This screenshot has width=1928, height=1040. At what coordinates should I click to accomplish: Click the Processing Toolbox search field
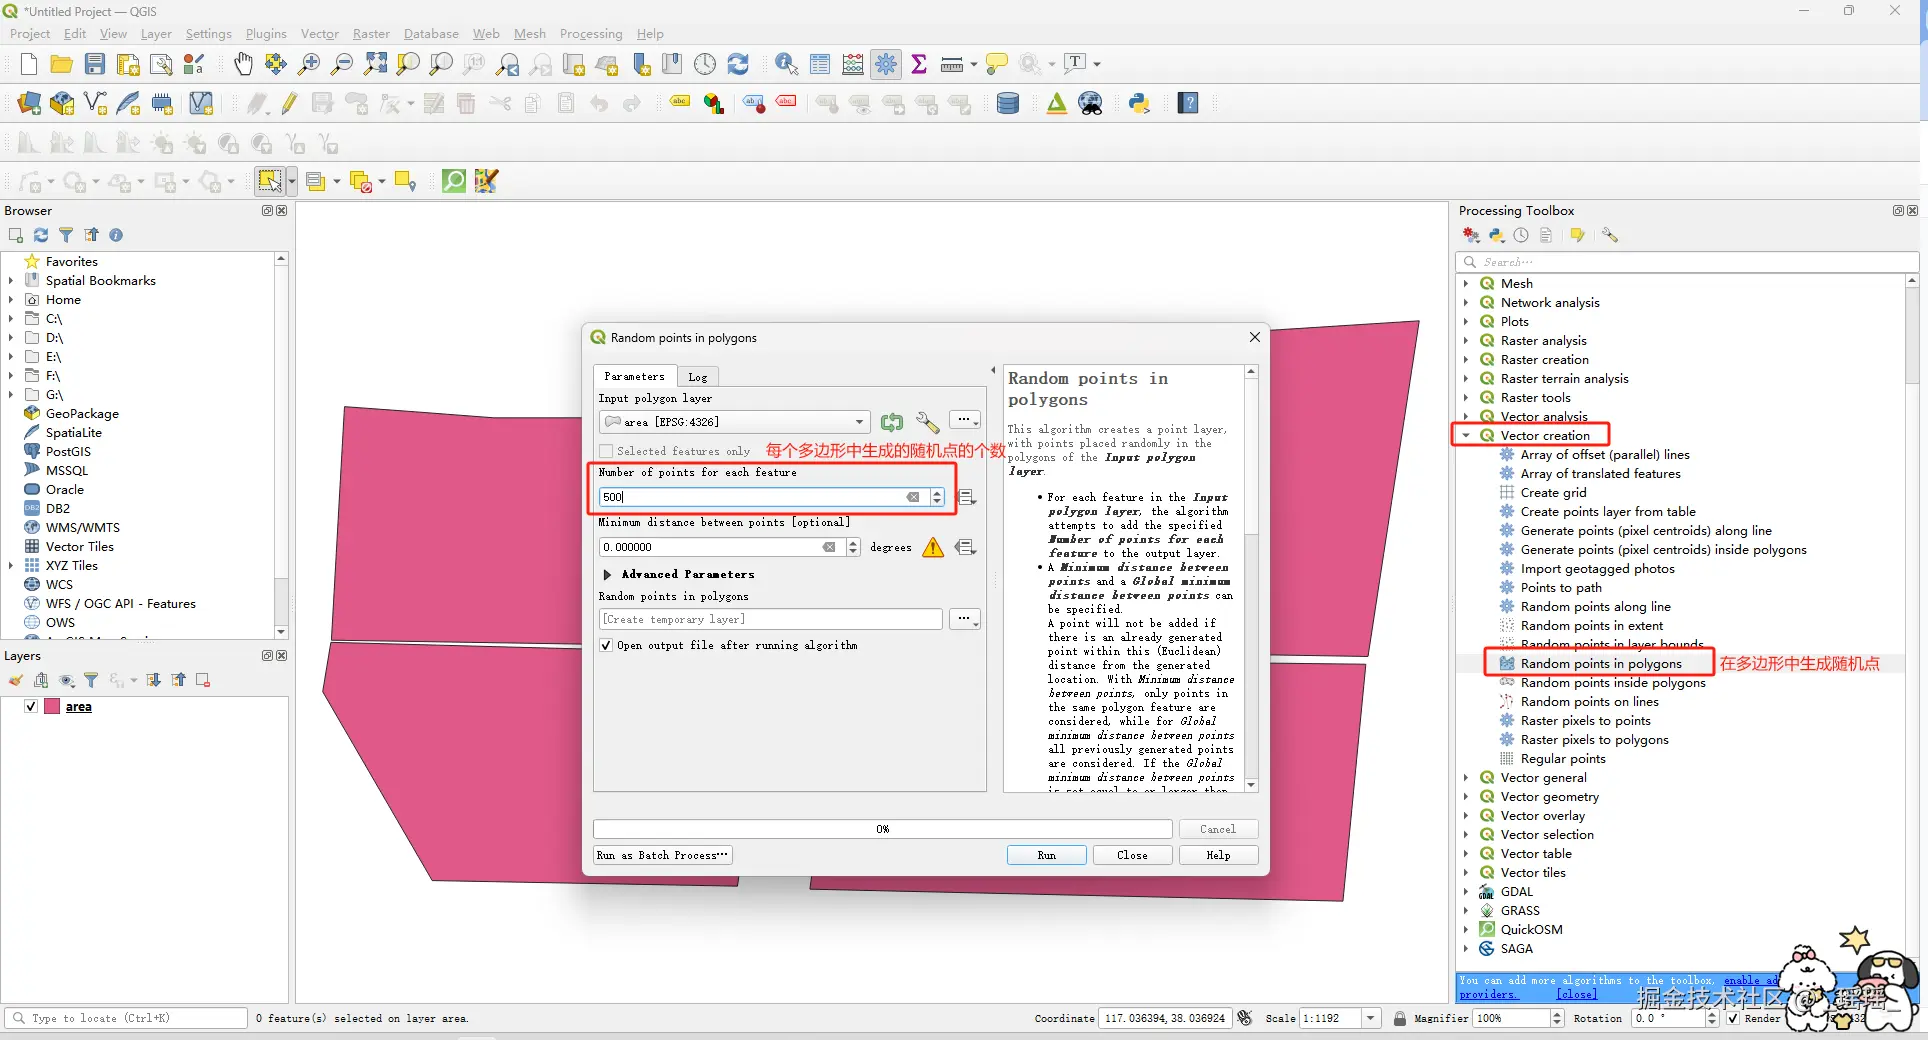point(1687,262)
